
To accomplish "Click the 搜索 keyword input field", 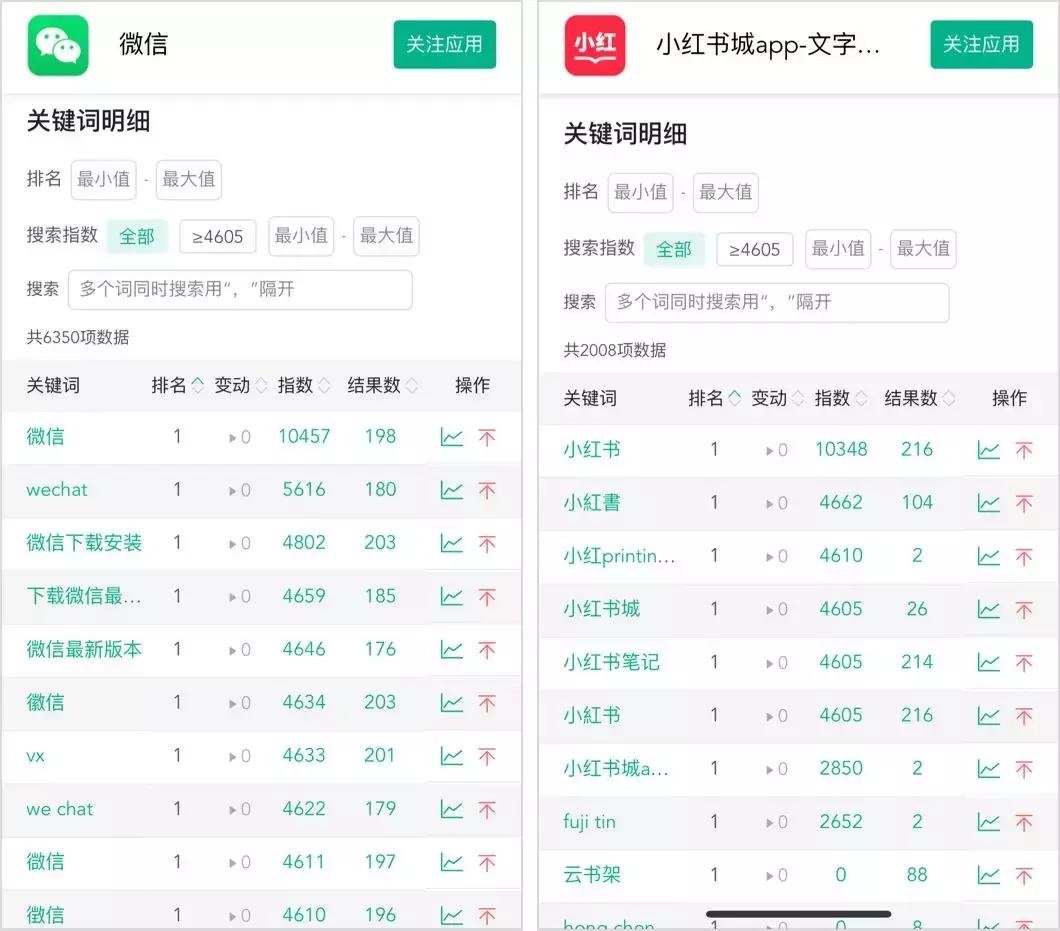I will (240, 290).
